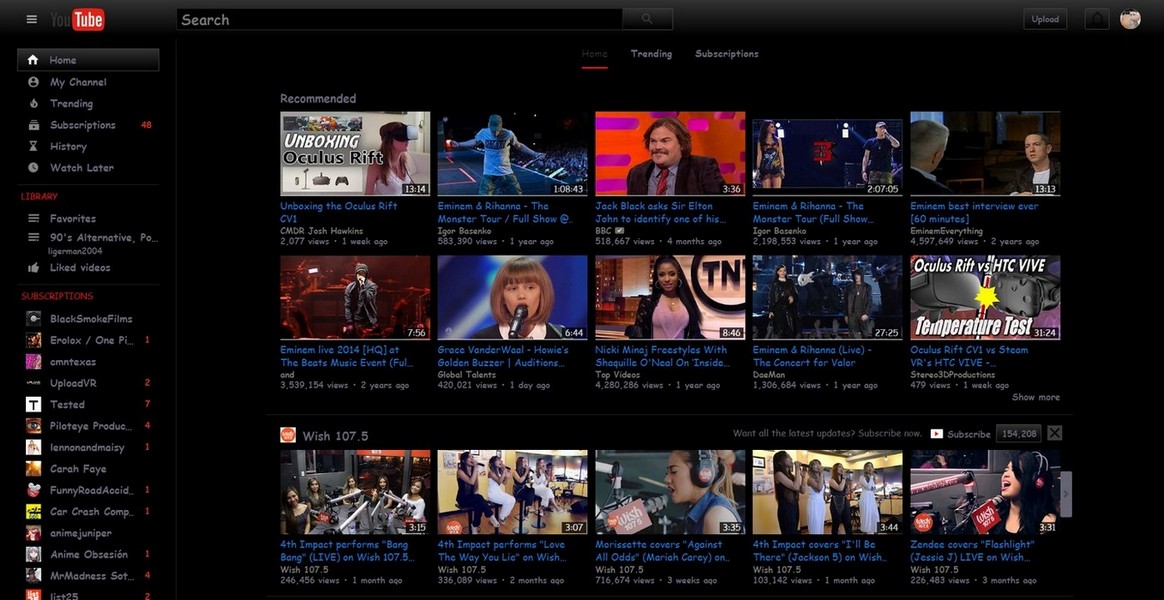Click the Carah Faye channel avatar
1164x600 pixels.
pyautogui.click(x=33, y=469)
